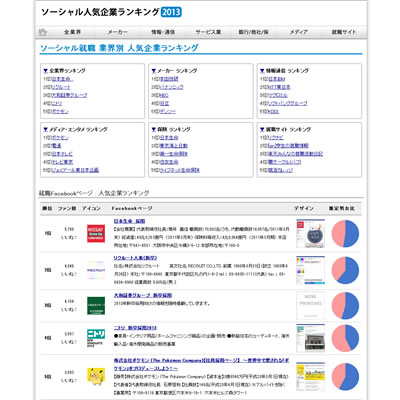Toggle the triangle beside メーカー ランキング
Screen dimensions: 400x400
tap(154, 71)
